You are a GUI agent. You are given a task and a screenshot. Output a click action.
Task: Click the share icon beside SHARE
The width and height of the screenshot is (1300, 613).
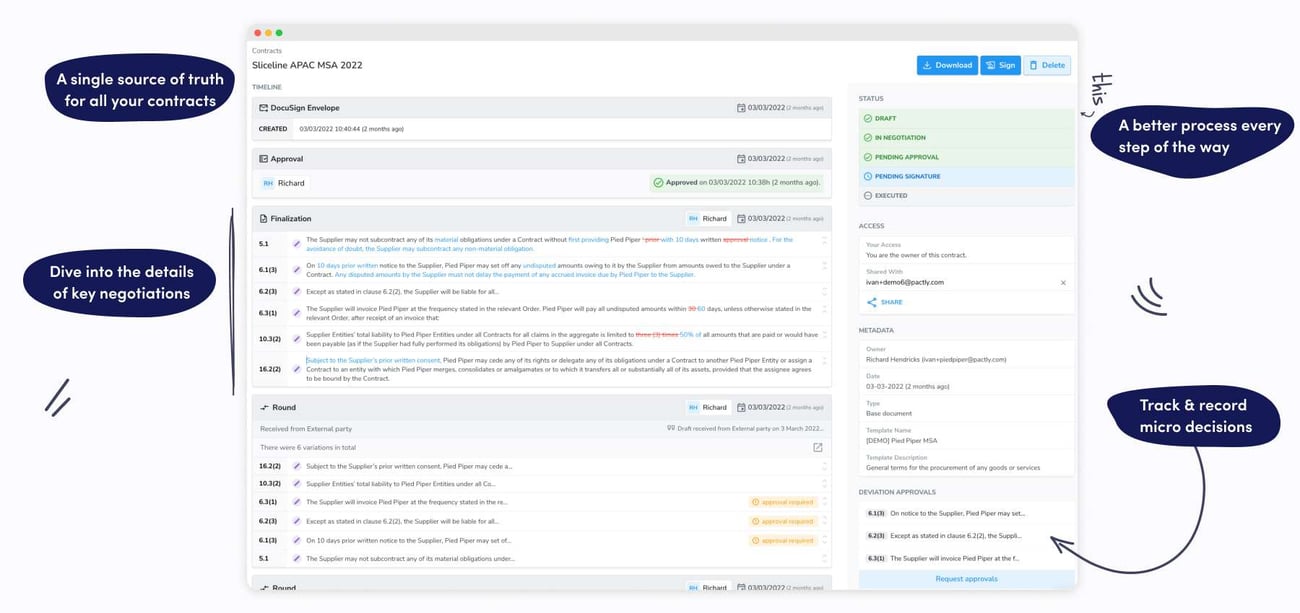click(872, 302)
